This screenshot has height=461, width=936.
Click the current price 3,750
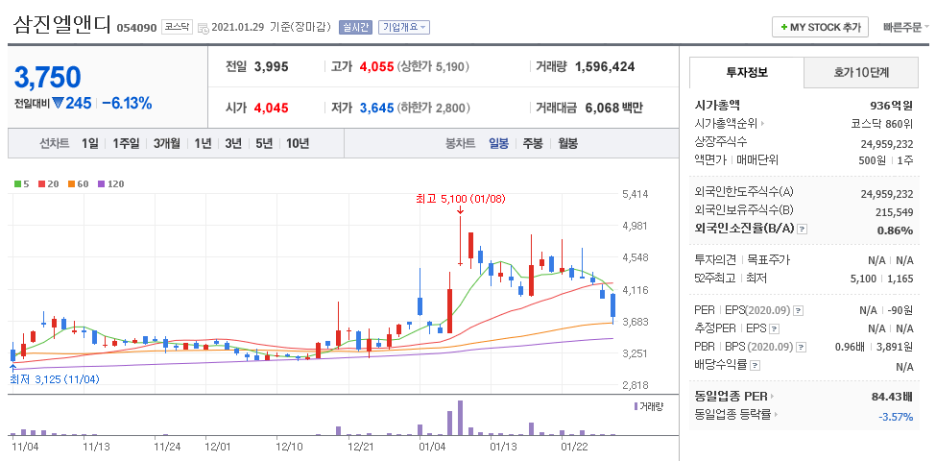(47, 78)
